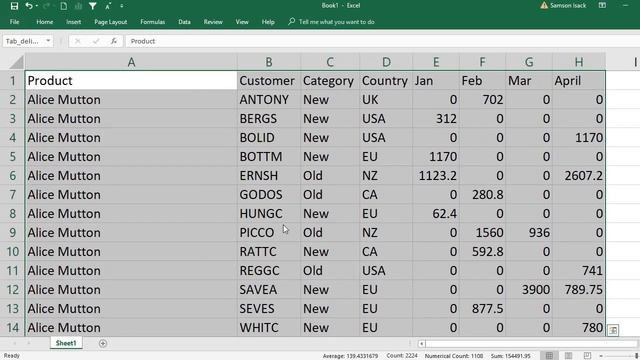
Task: Click into the Name Box field
Action: click(23, 41)
